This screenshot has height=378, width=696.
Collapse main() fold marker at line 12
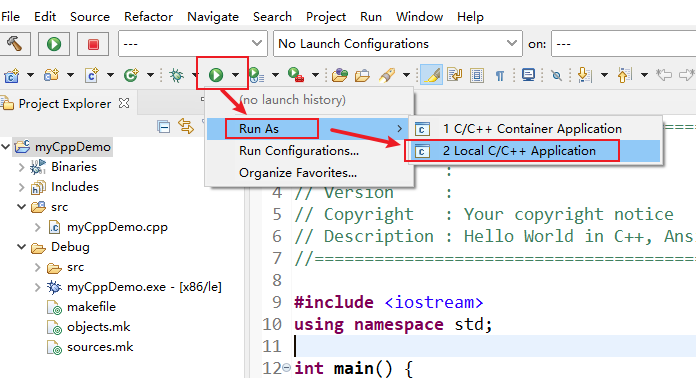[286, 367]
